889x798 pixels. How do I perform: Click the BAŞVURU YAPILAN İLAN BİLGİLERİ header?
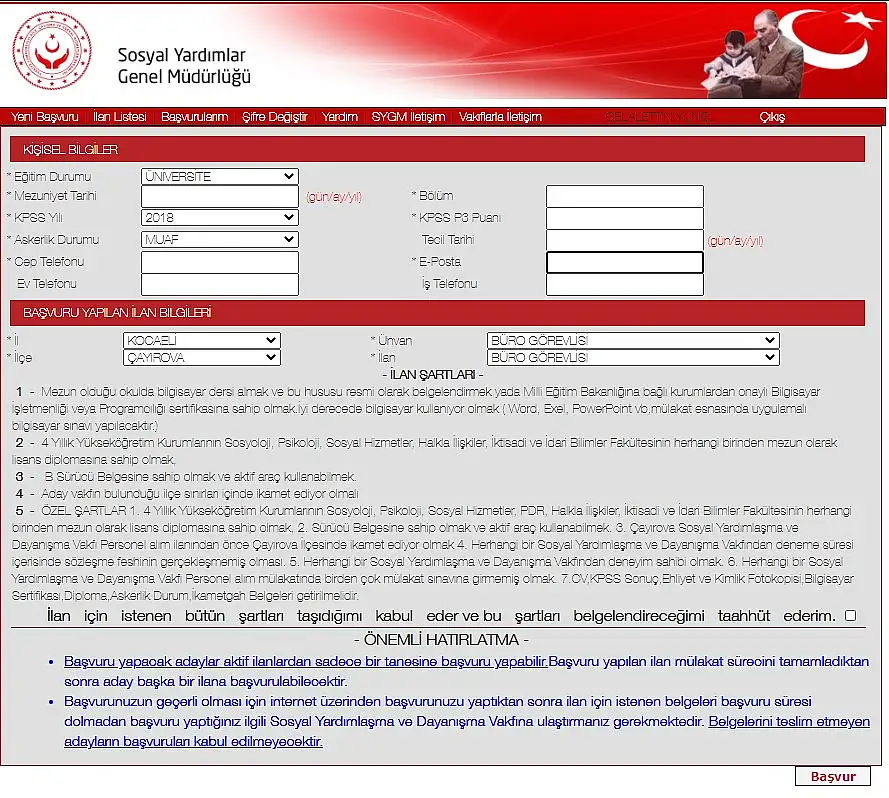(437, 313)
